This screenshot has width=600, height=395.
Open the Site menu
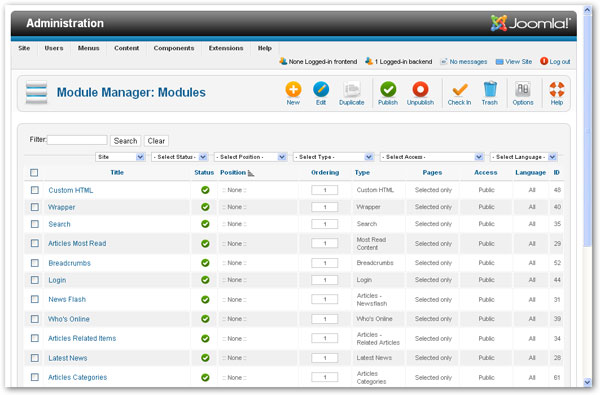point(24,48)
